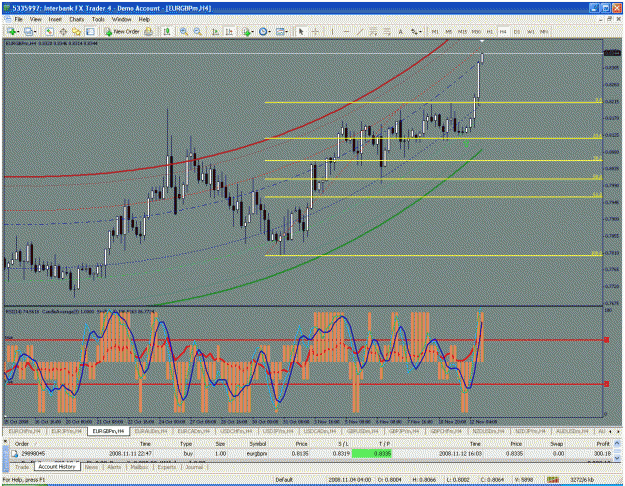Open the Tools menu
This screenshot has width=625, height=486.
coord(98,19)
